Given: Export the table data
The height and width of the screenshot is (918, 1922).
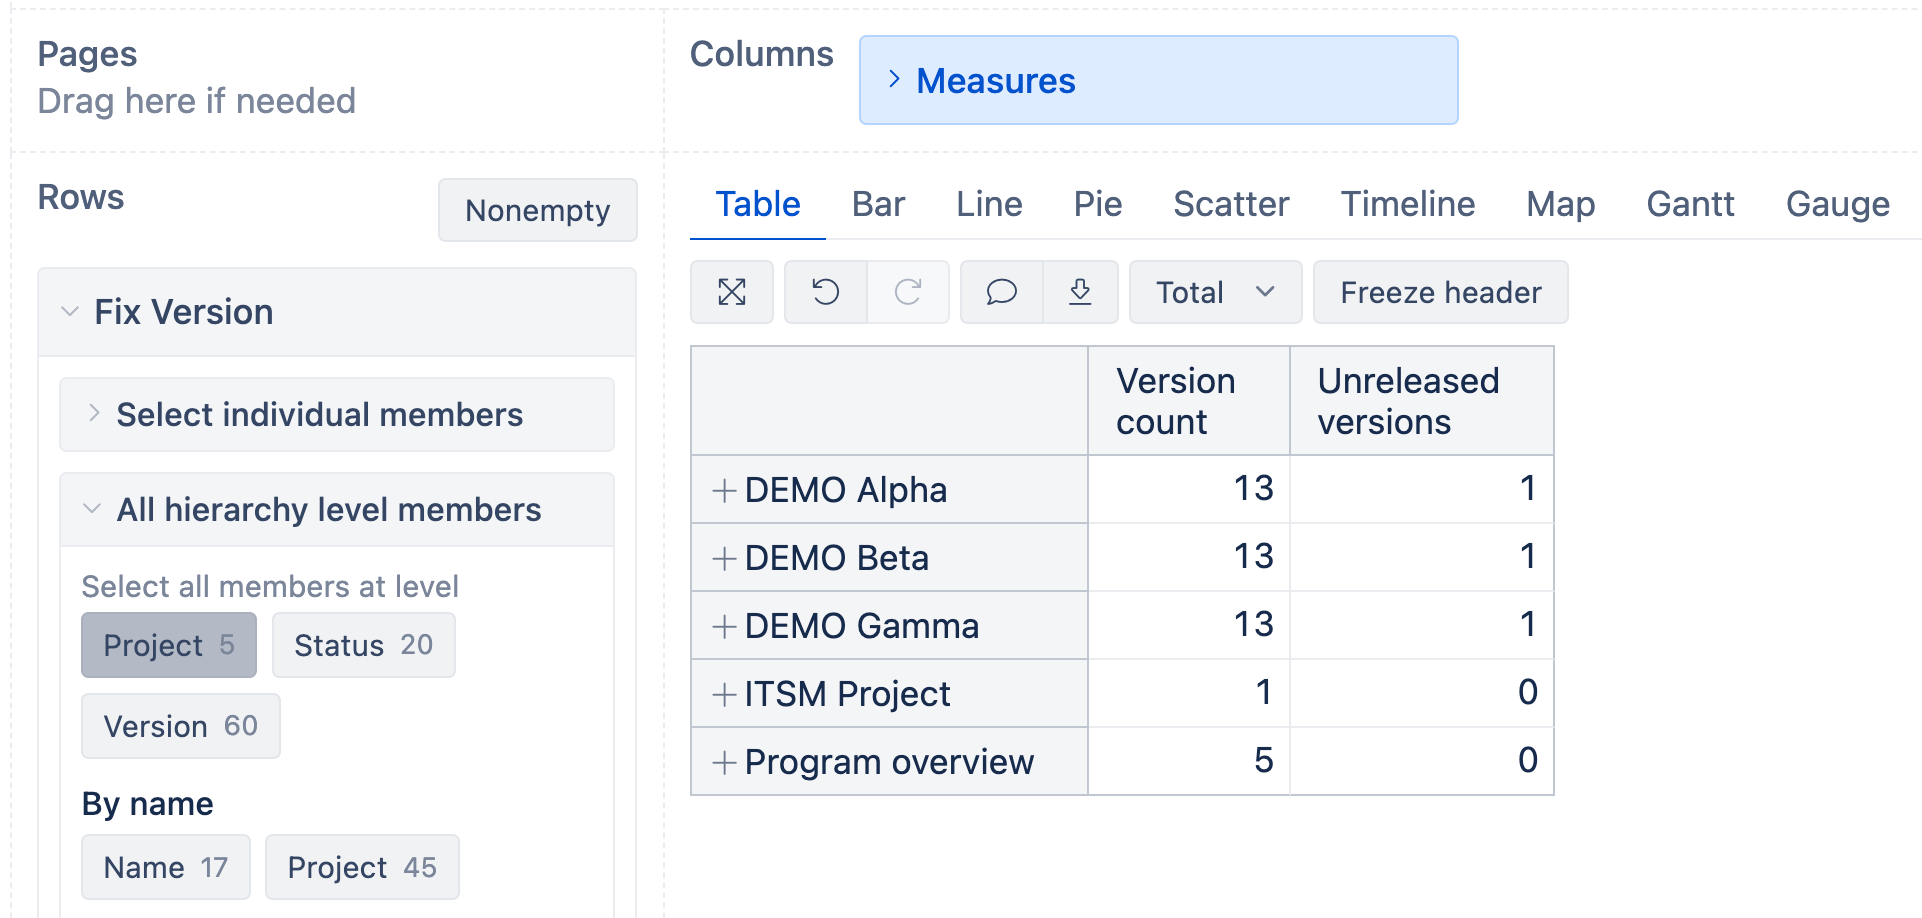Looking at the screenshot, I should coord(1081,292).
